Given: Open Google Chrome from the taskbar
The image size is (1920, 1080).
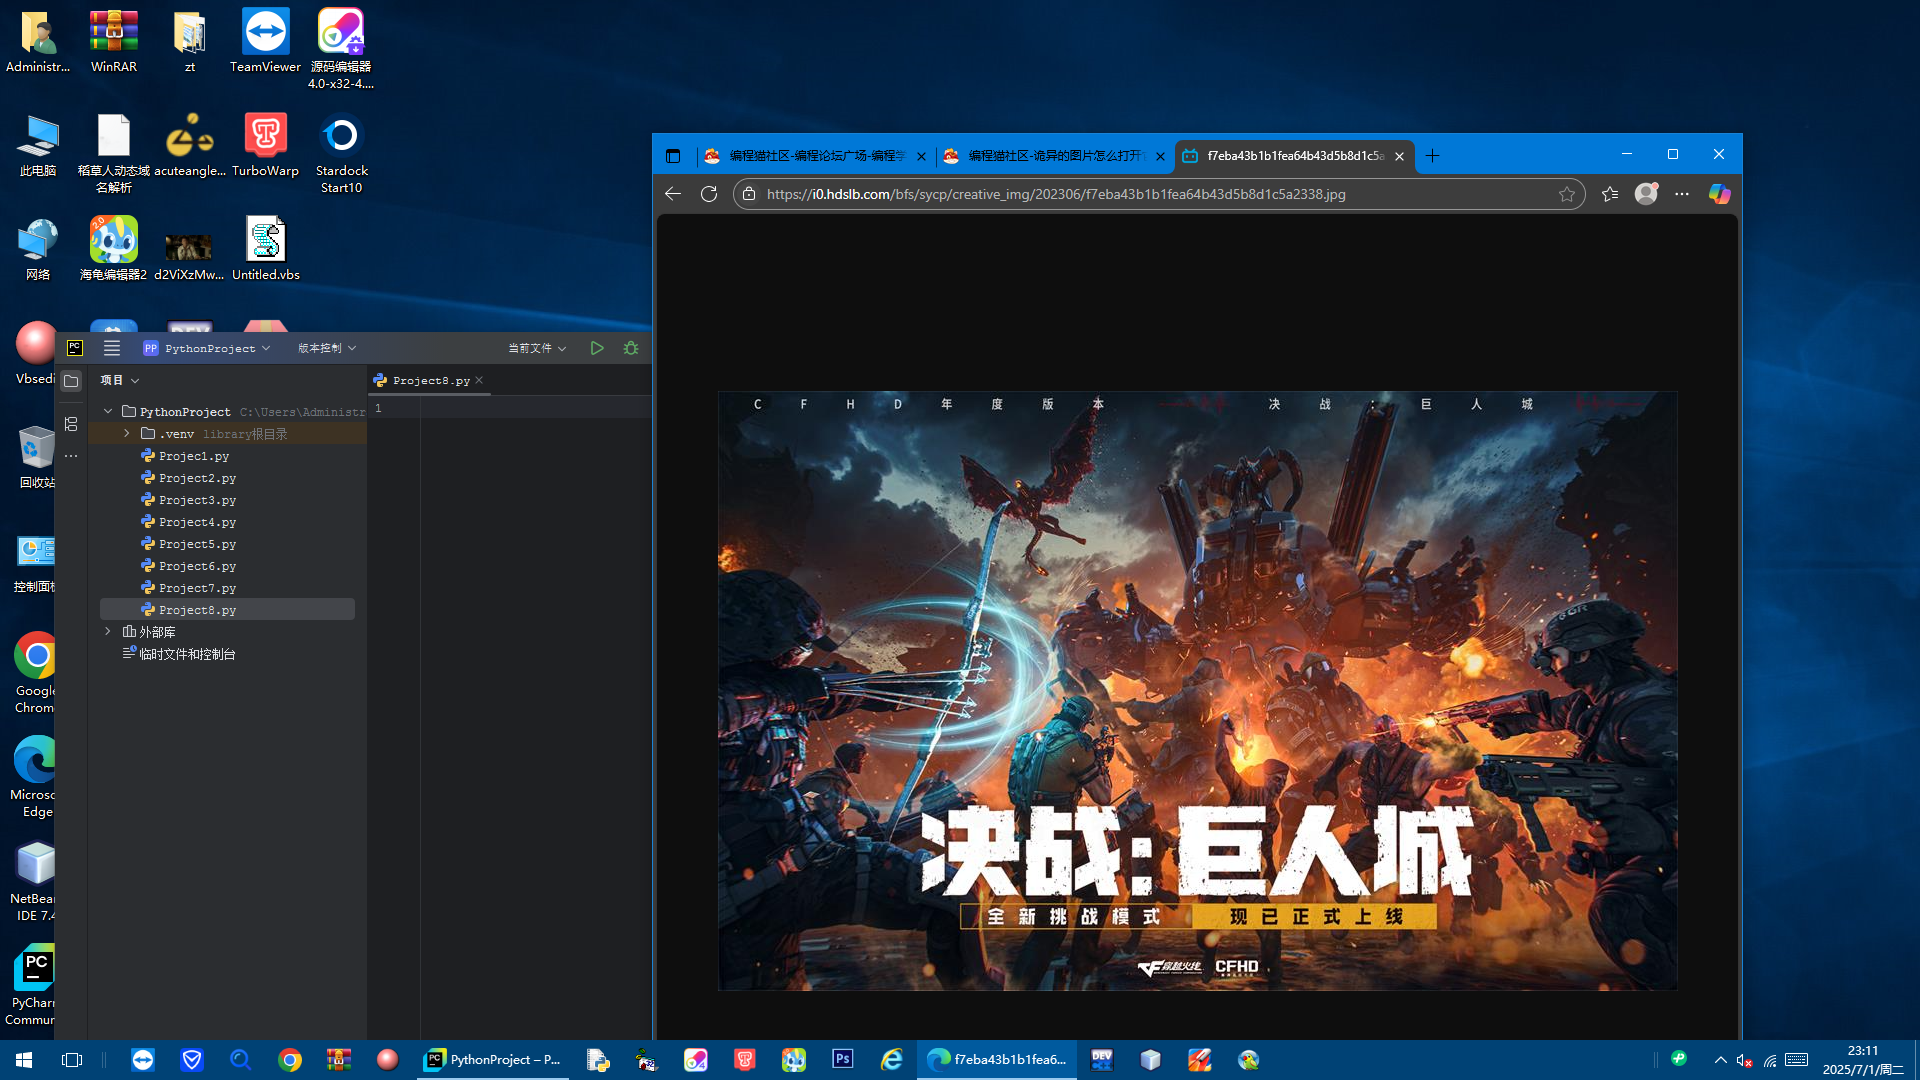Looking at the screenshot, I should [290, 1060].
